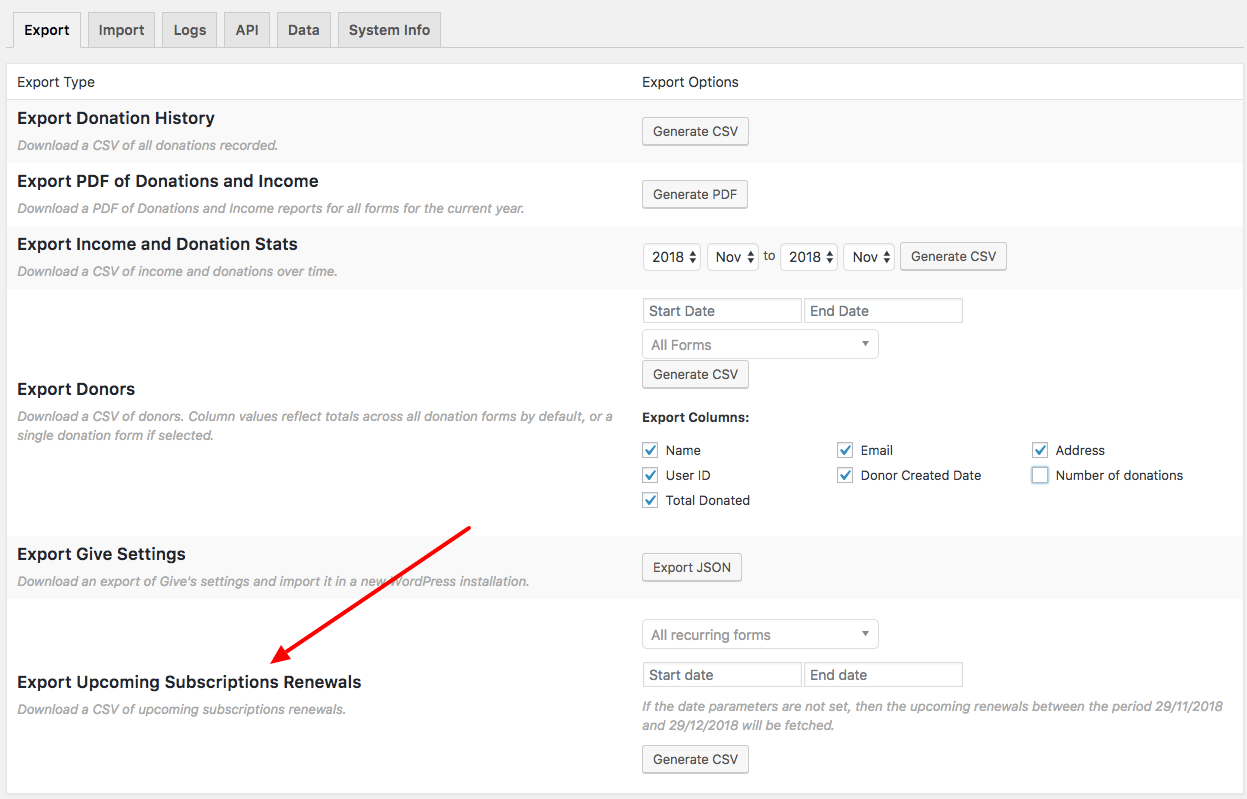Screen dimensions: 1247x799
Task: Expand the All recurring forms dropdown
Action: [760, 635]
